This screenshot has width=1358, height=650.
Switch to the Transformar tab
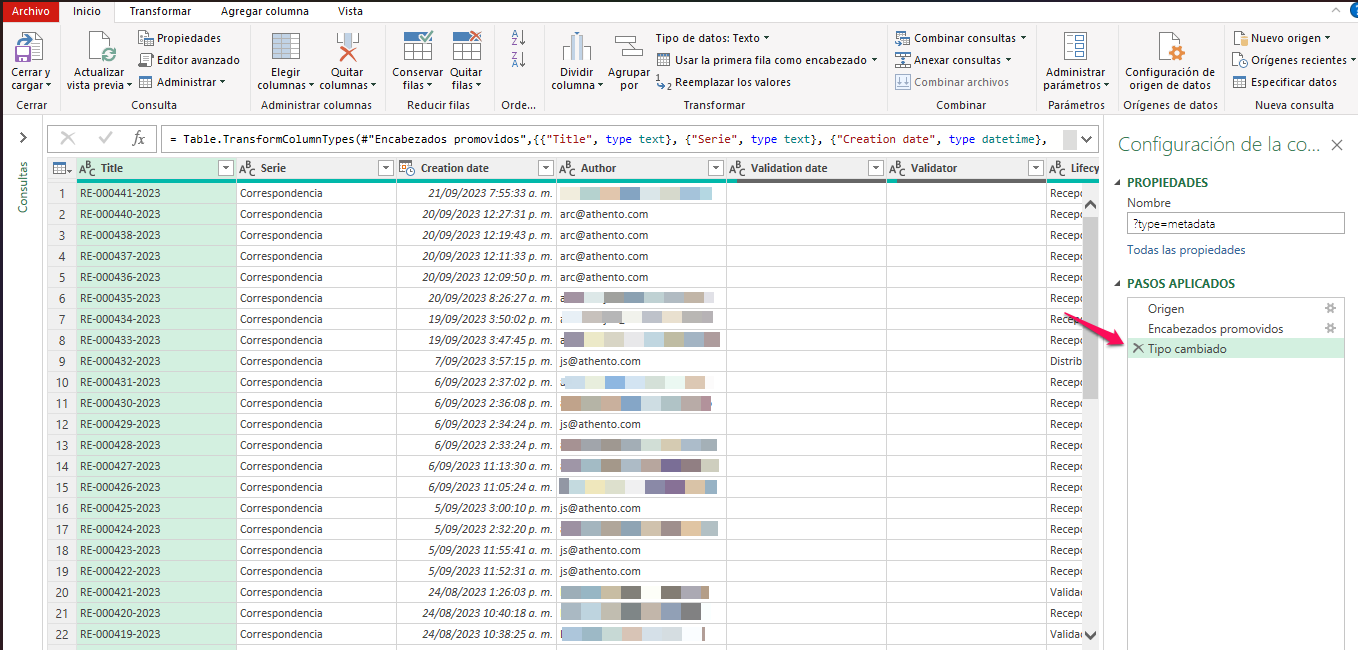pyautogui.click(x=159, y=11)
